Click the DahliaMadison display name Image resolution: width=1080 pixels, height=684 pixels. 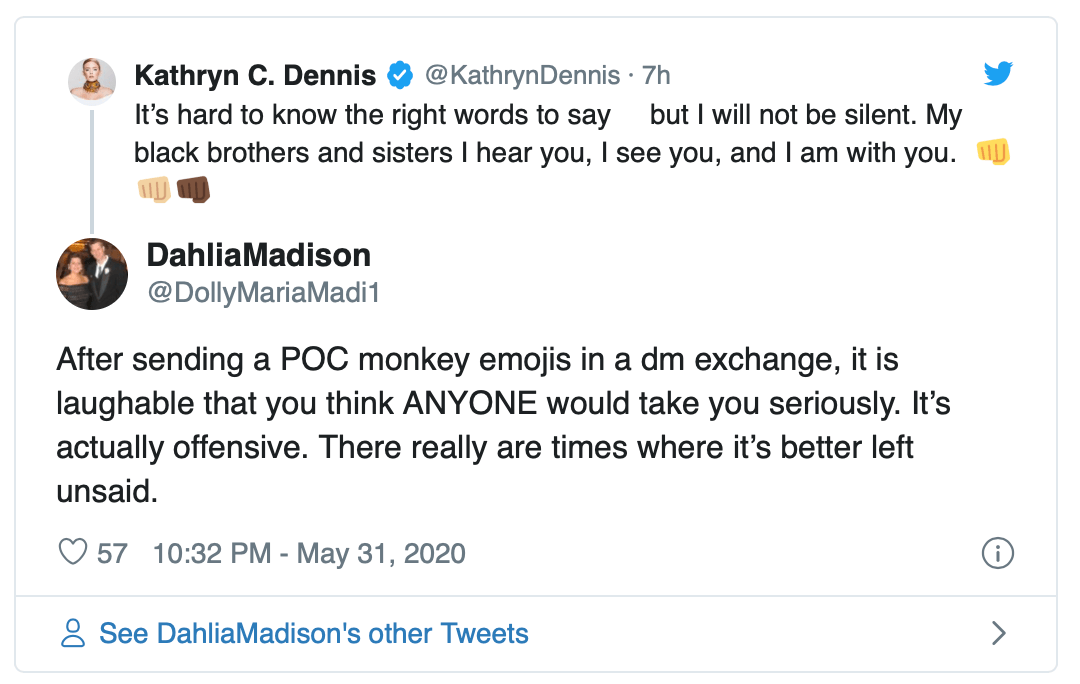tap(258, 255)
